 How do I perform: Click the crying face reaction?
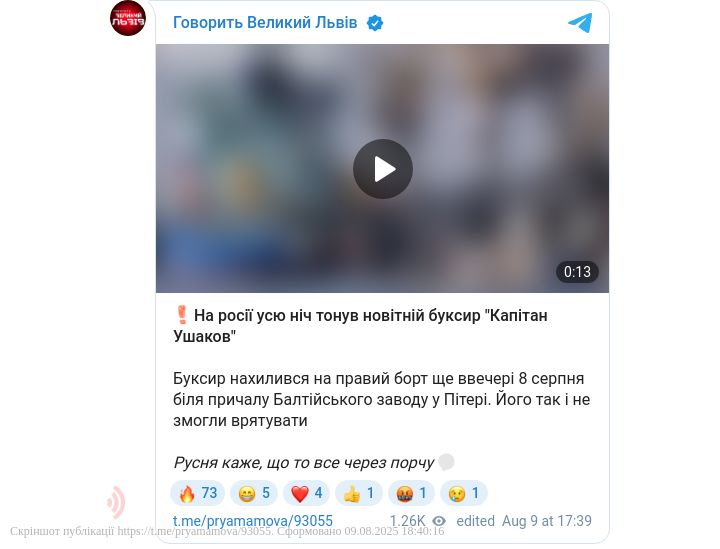463,493
